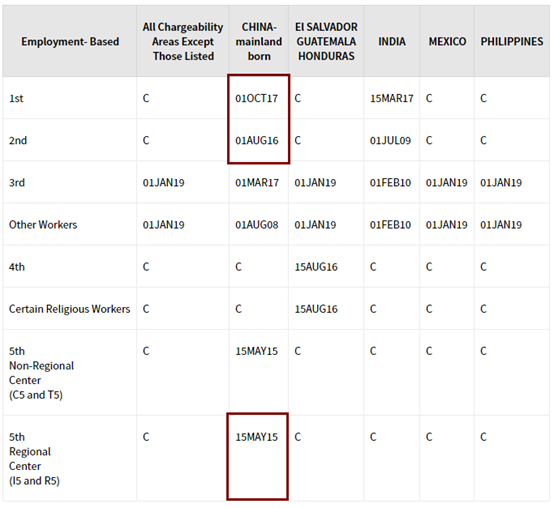Click the 01AUG16 date for China 2nd
The height and width of the screenshot is (508, 554).
coord(257,140)
